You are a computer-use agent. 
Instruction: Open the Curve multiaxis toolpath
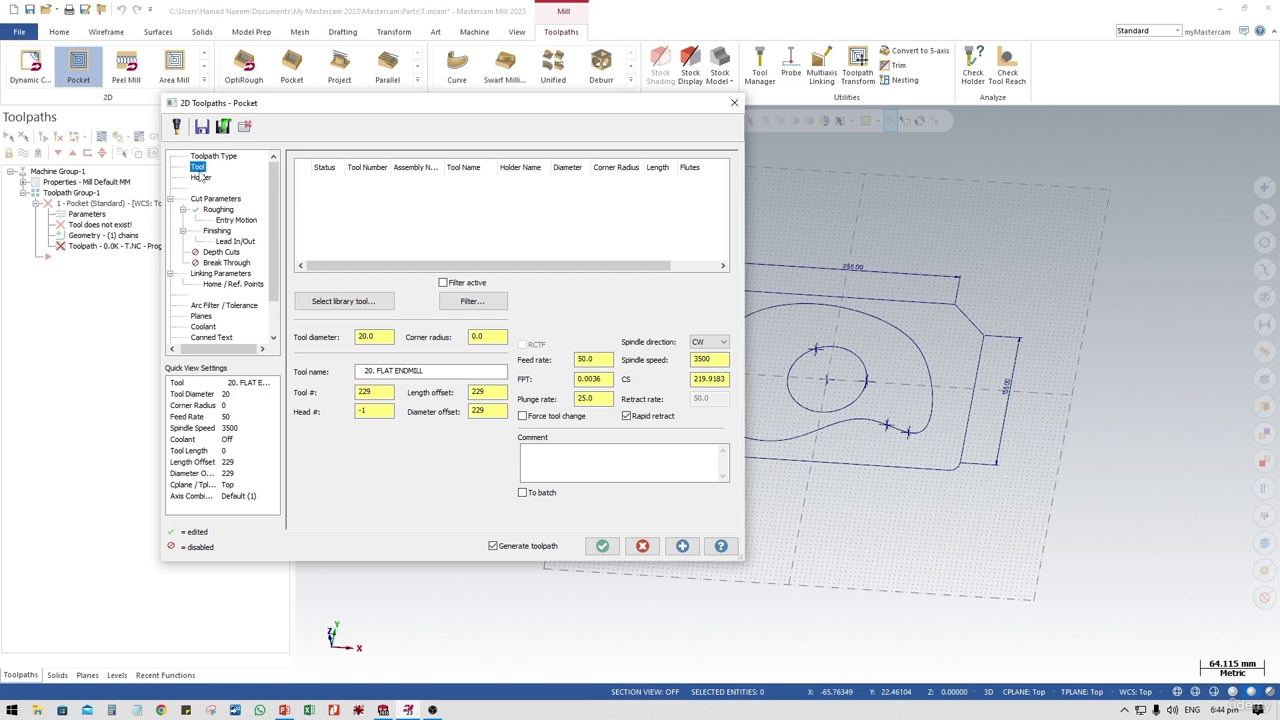(x=457, y=67)
